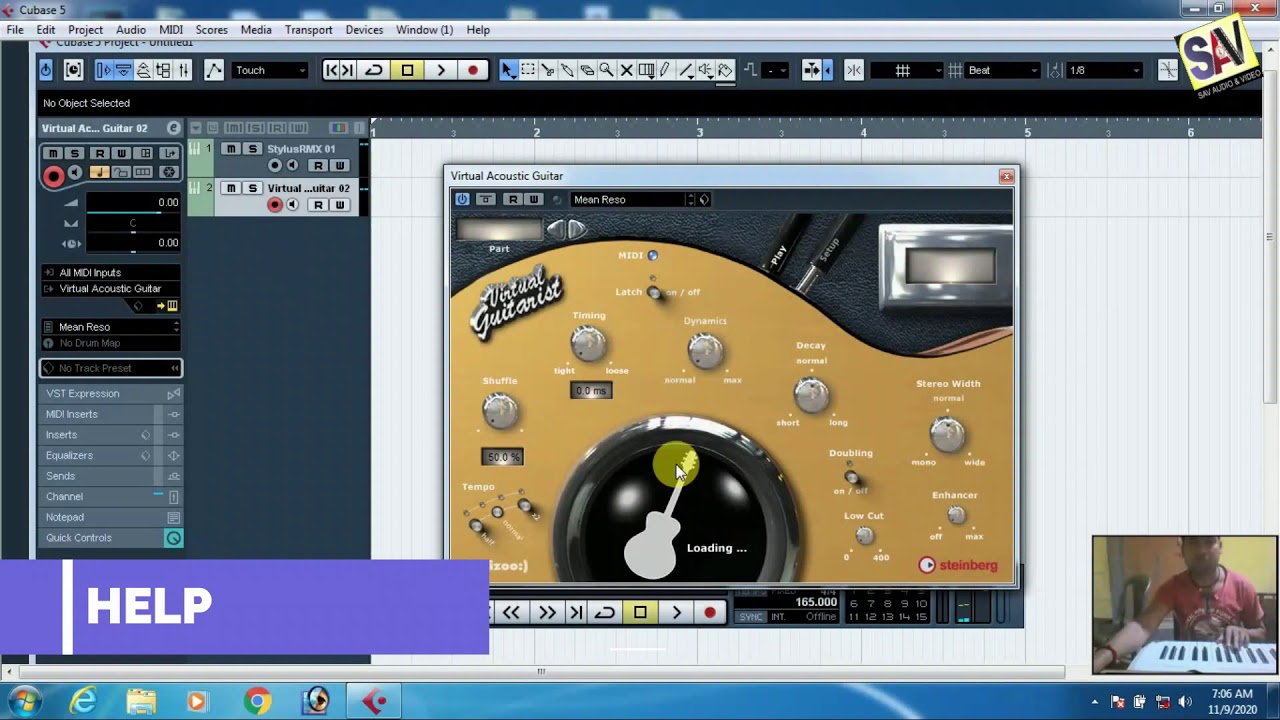Adjust the Shuffle knob showing 50.0%

(501, 410)
